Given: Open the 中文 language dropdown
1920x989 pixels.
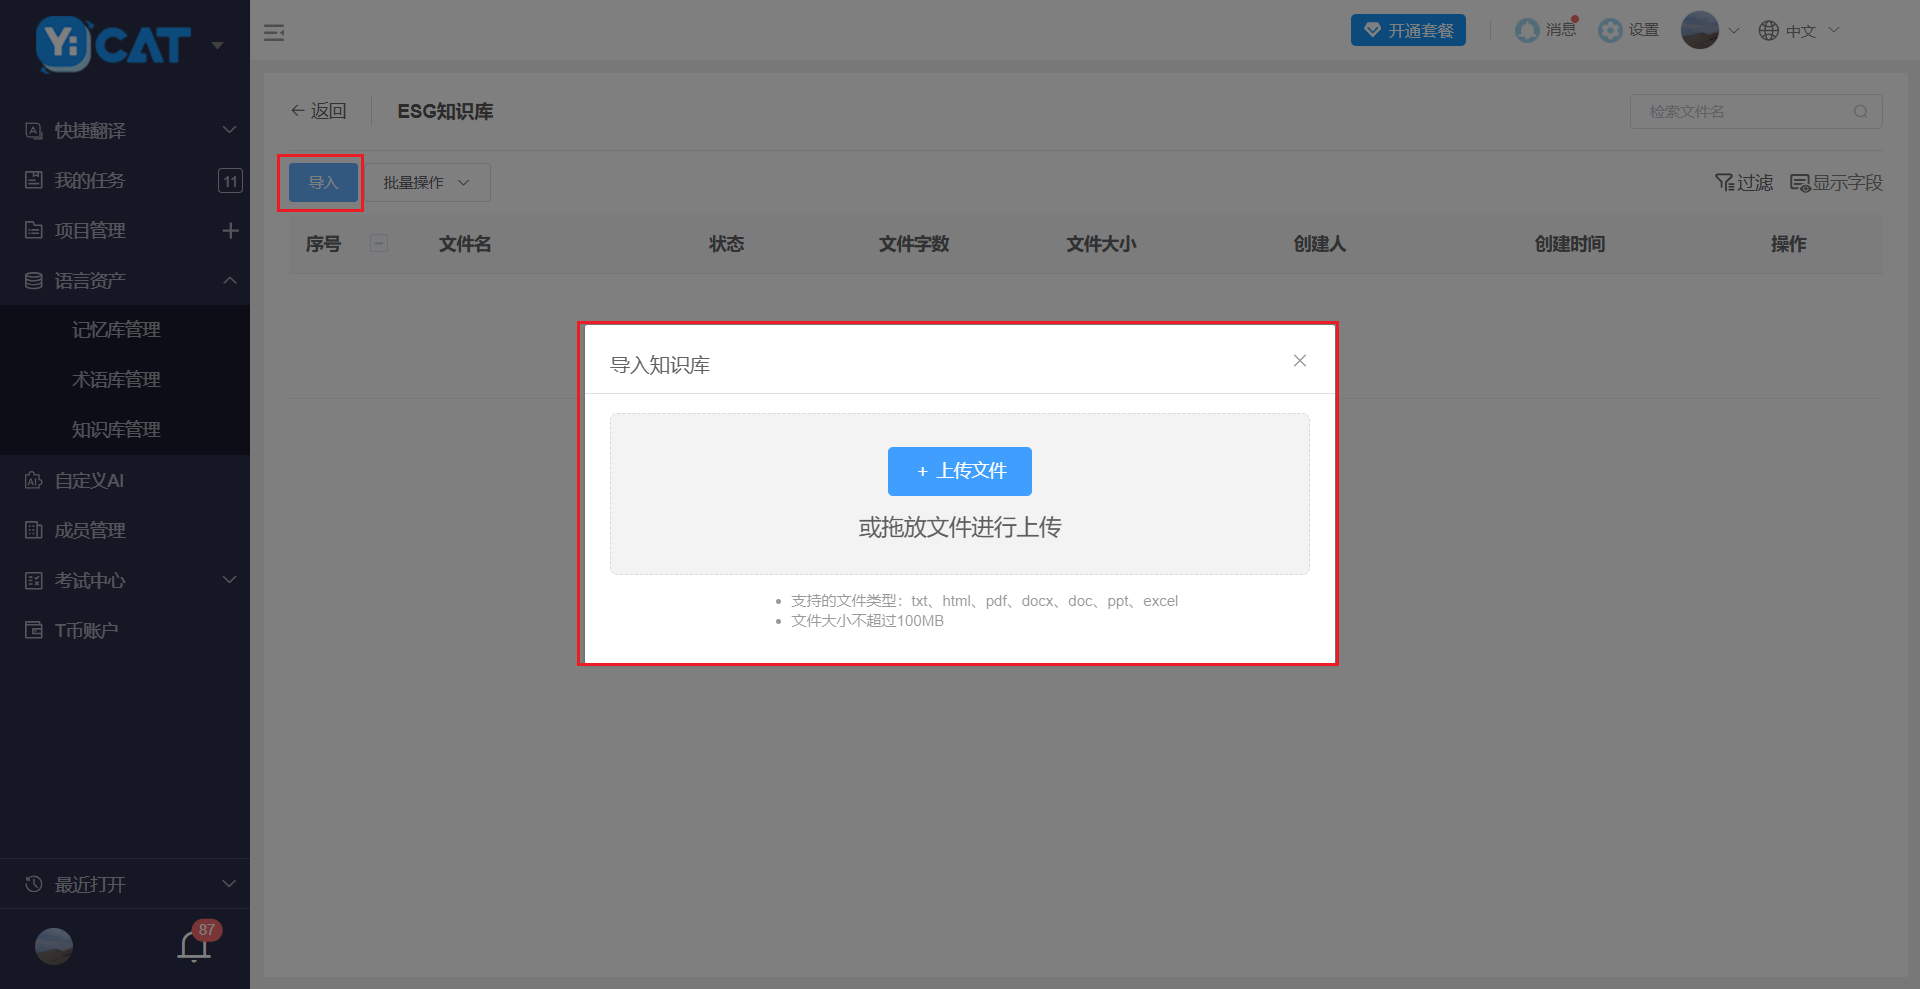Looking at the screenshot, I should (1799, 31).
